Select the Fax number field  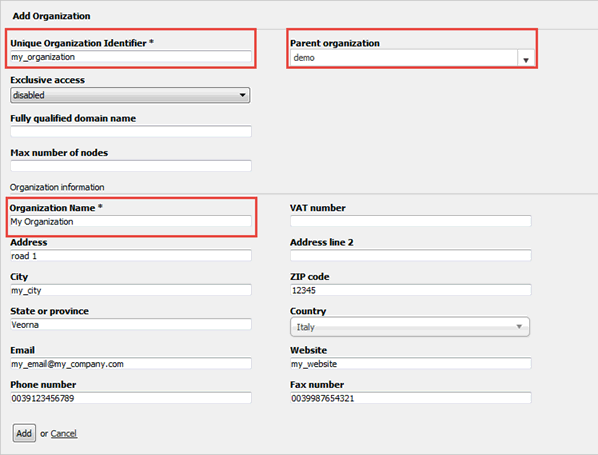(411, 398)
